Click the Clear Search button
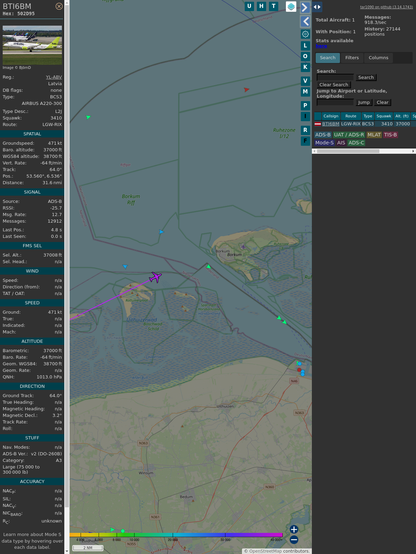 334,85
